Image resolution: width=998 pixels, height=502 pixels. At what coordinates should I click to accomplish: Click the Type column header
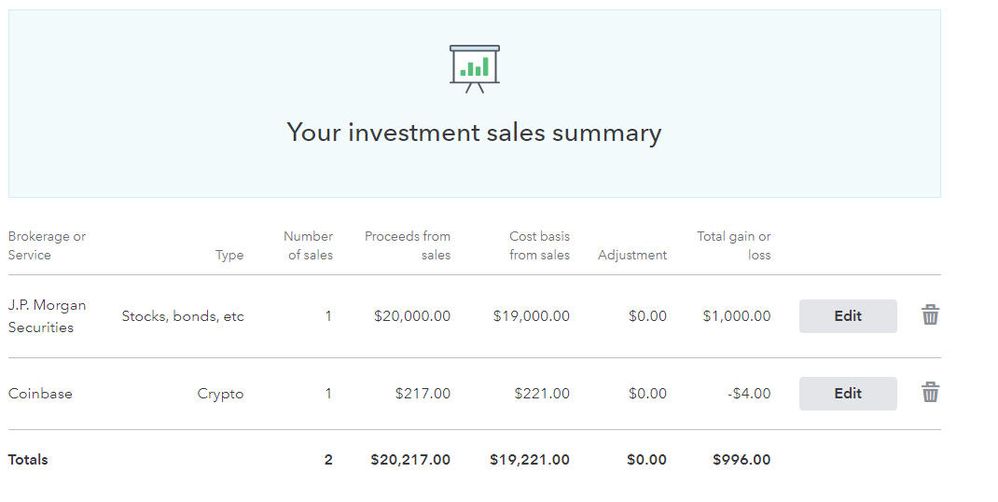click(x=229, y=255)
